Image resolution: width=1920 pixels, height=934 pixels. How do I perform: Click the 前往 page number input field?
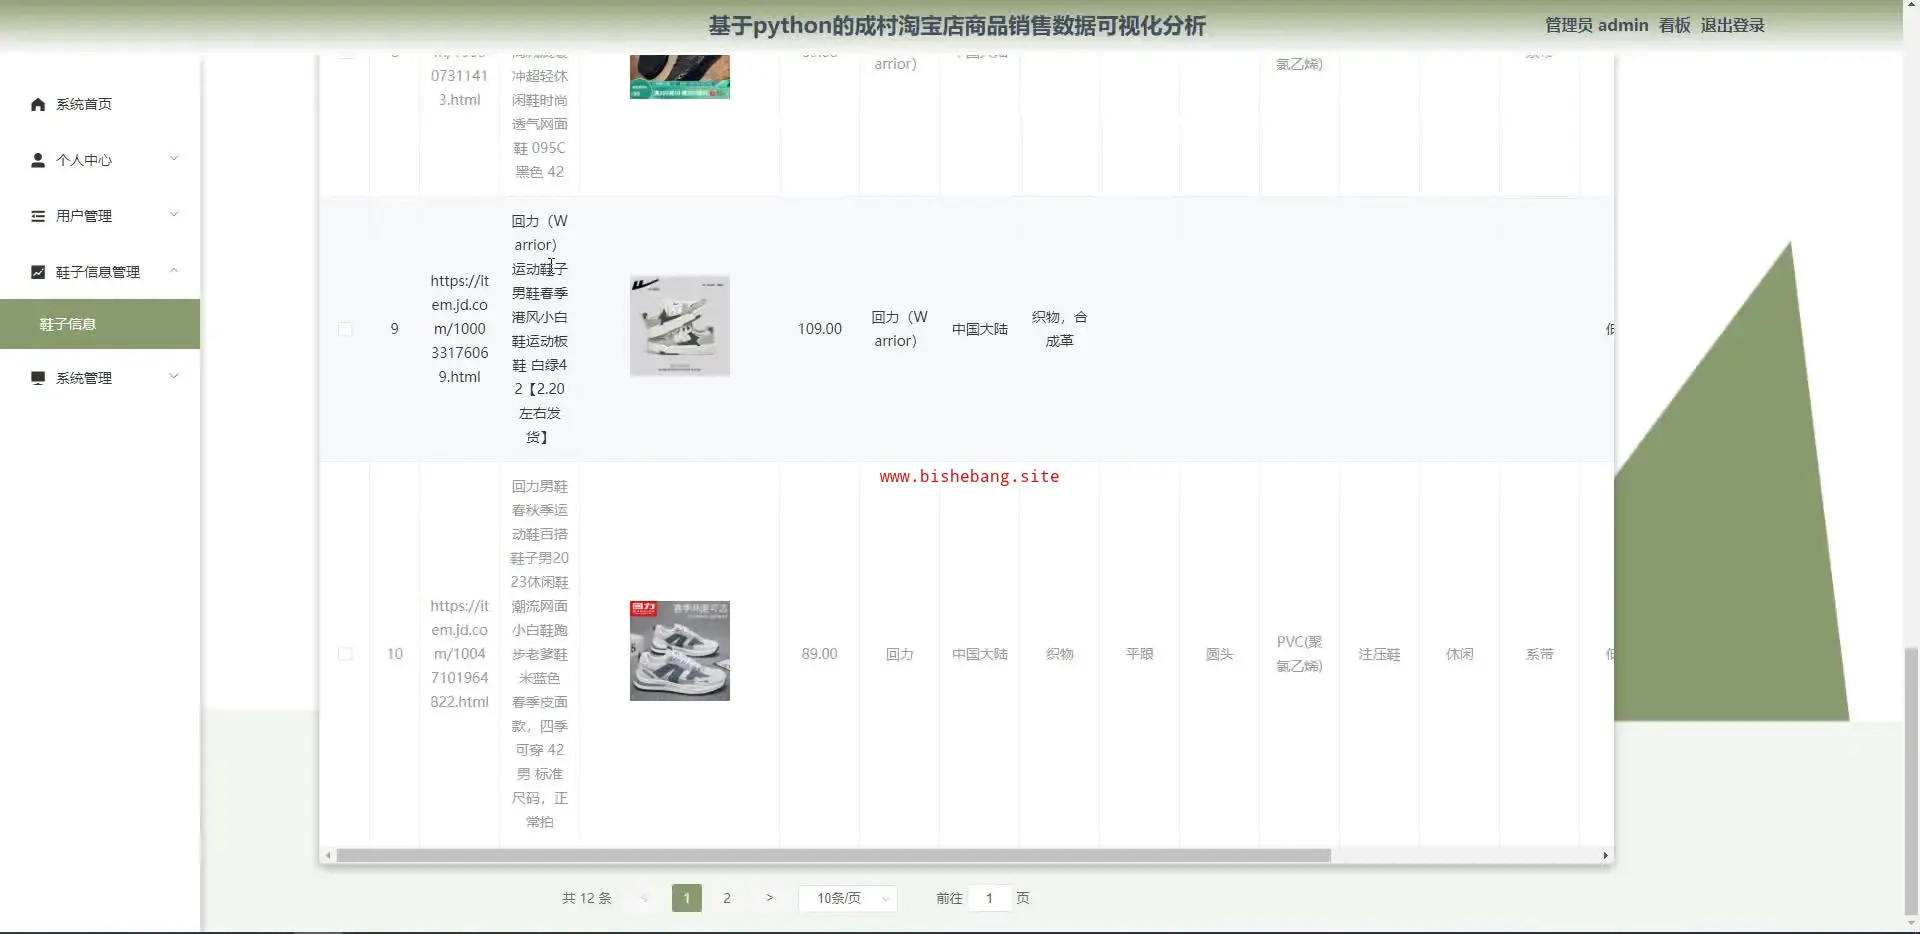tap(989, 898)
